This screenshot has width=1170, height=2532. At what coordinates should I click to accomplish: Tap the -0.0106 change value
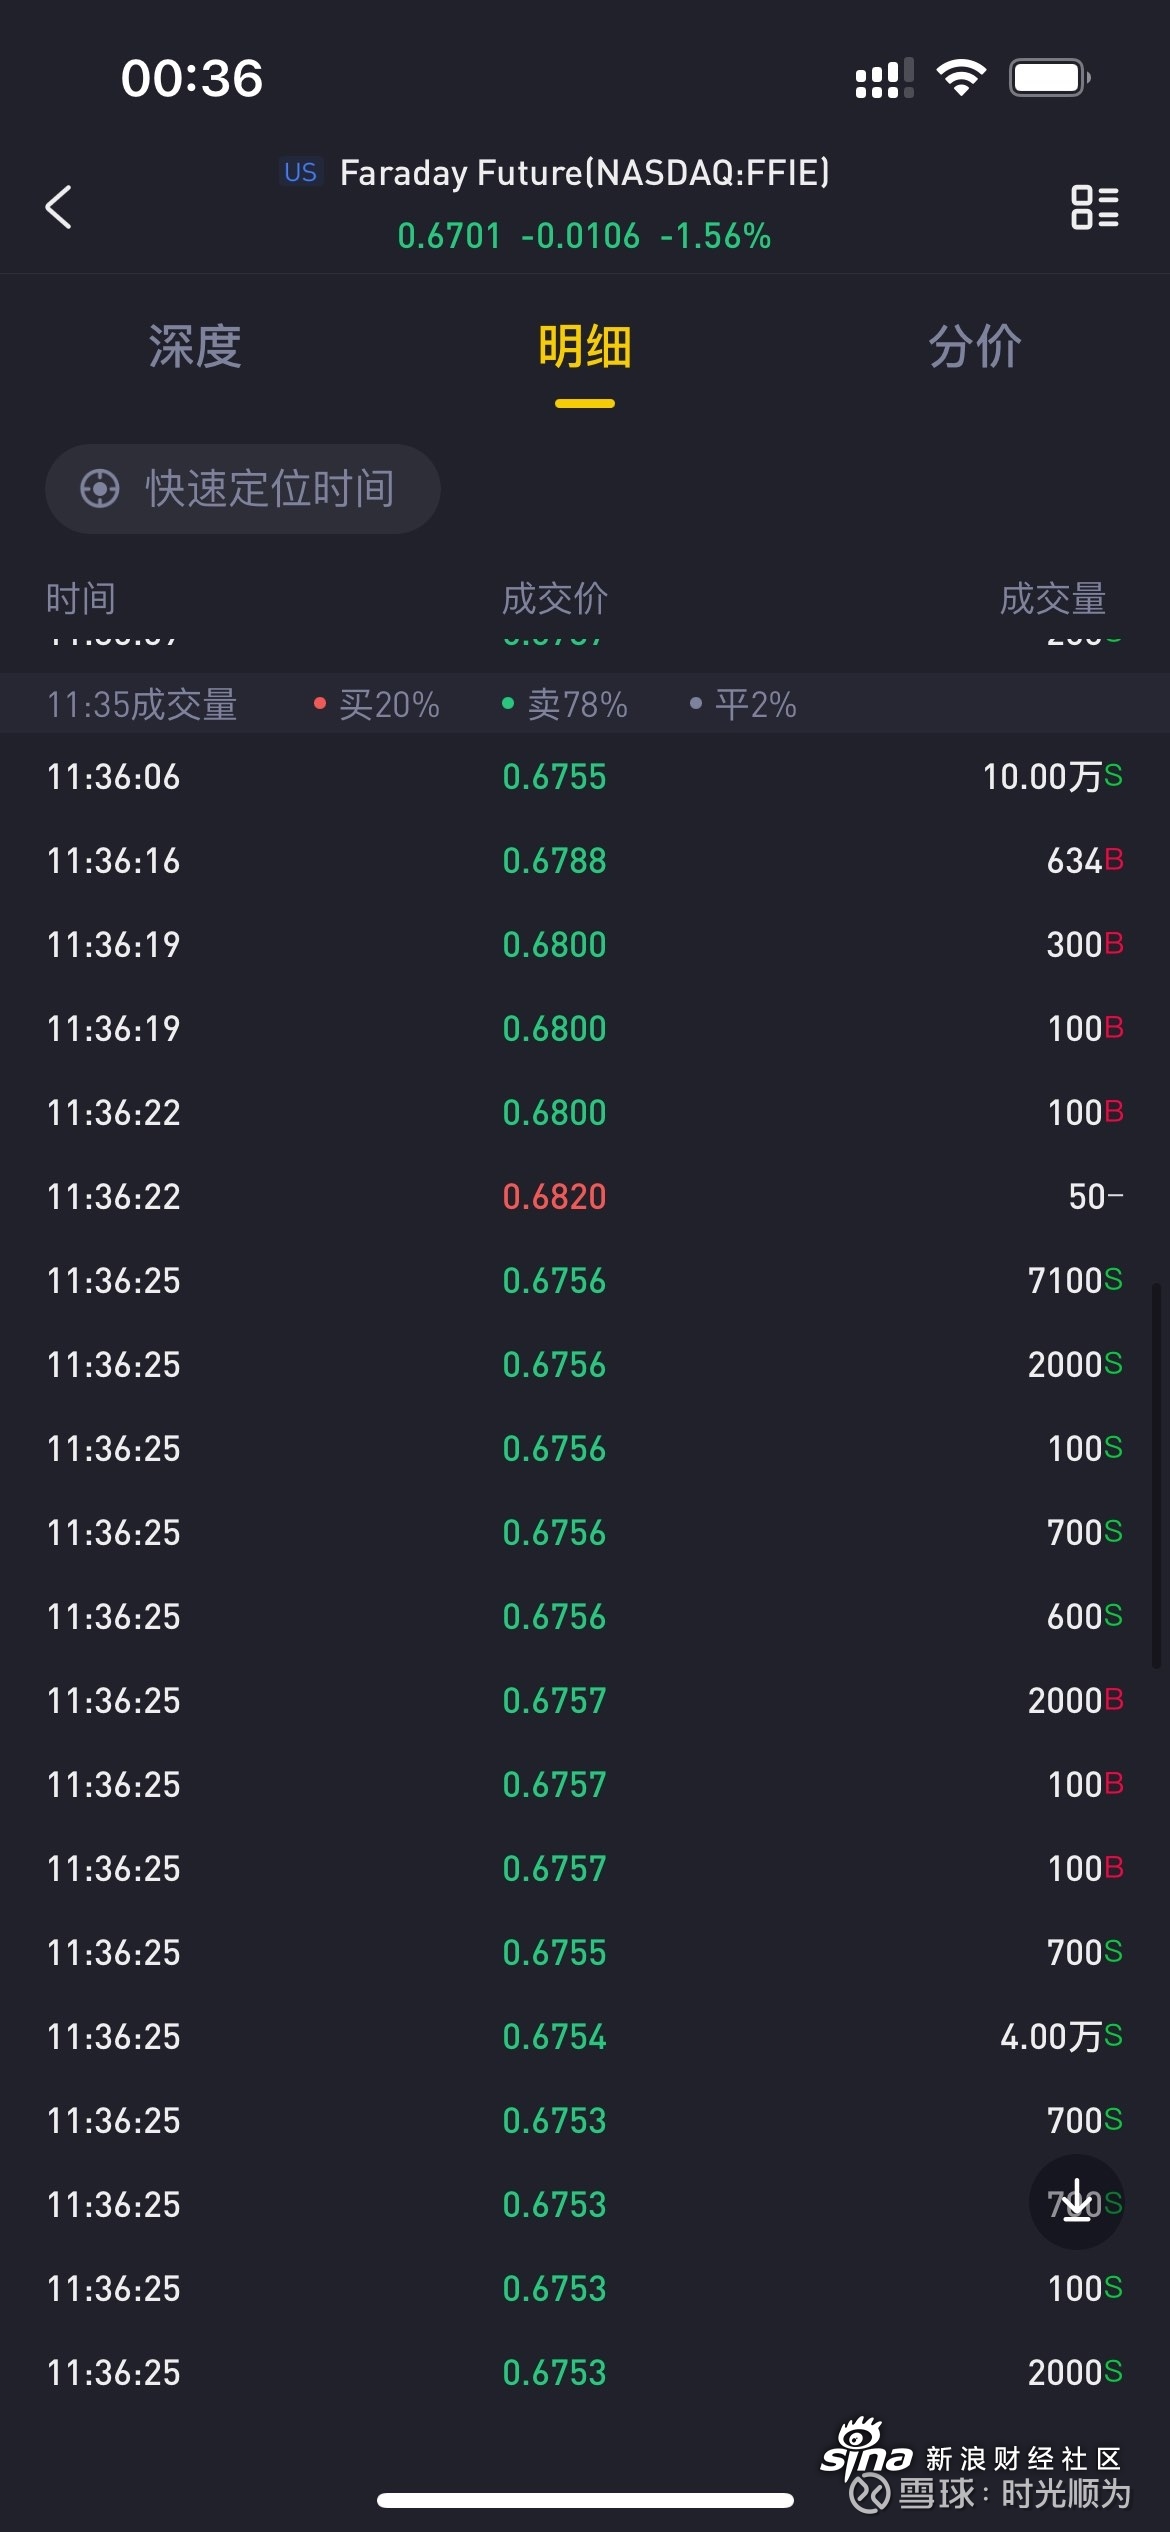pyautogui.click(x=580, y=236)
